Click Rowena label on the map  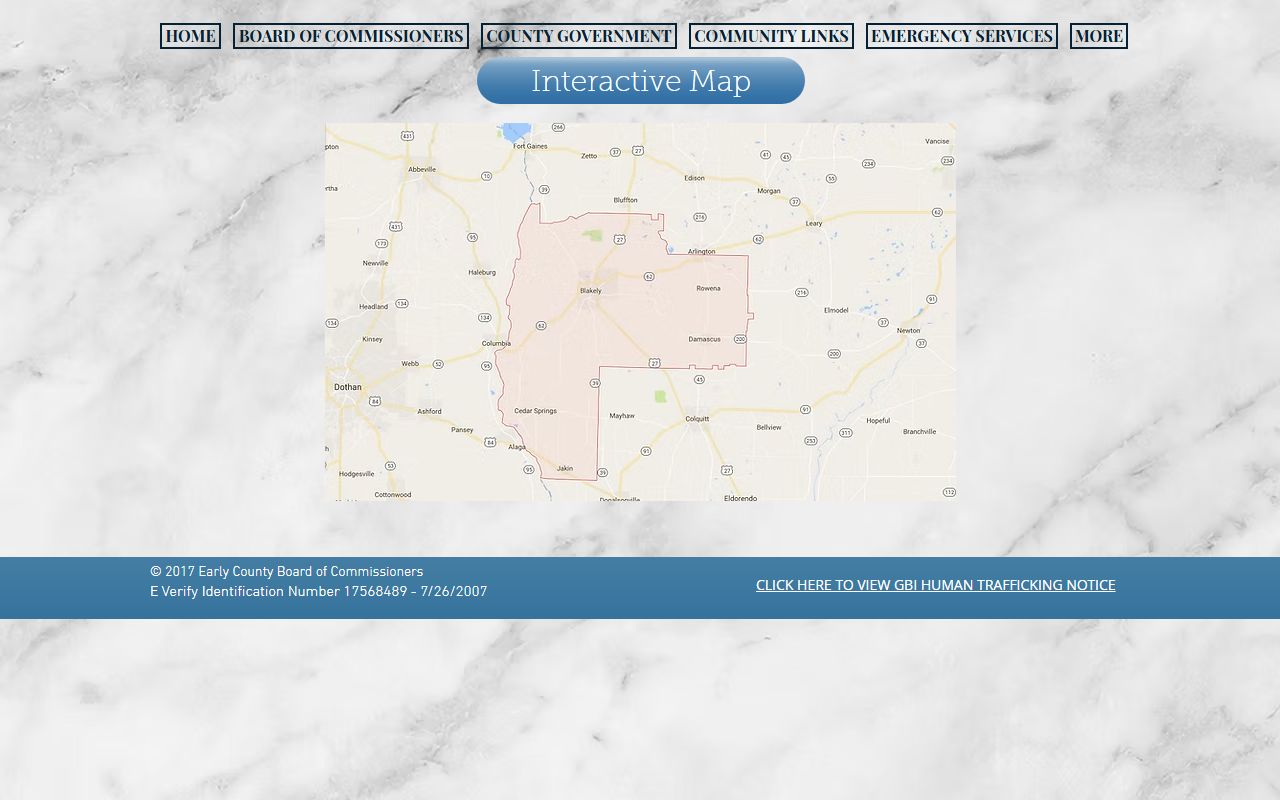pos(708,289)
